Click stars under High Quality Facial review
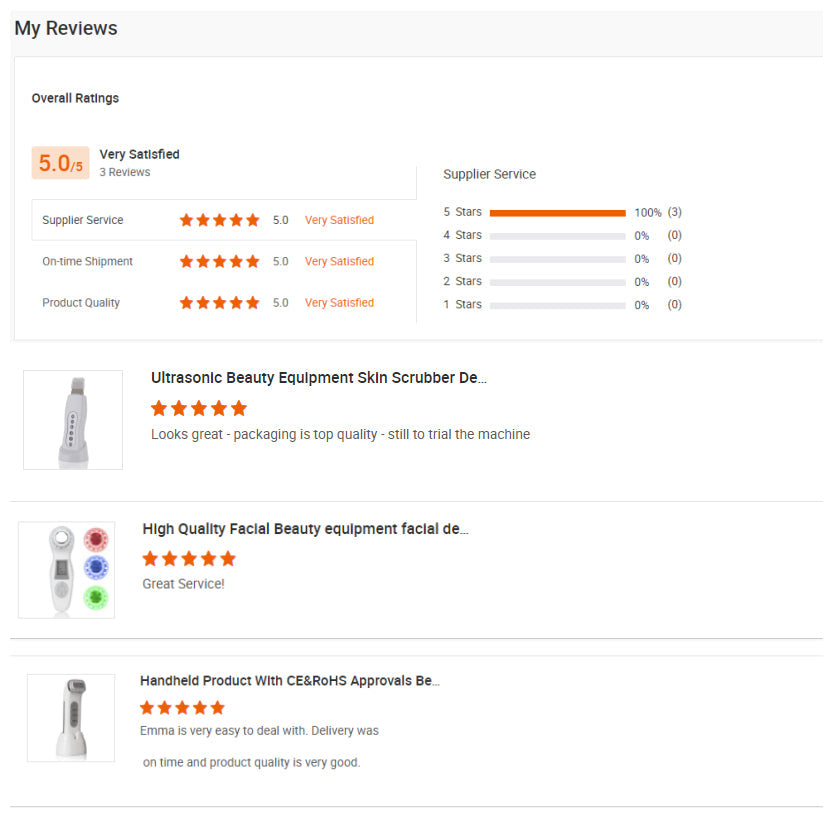Screen dimensions: 833x818 (189, 558)
